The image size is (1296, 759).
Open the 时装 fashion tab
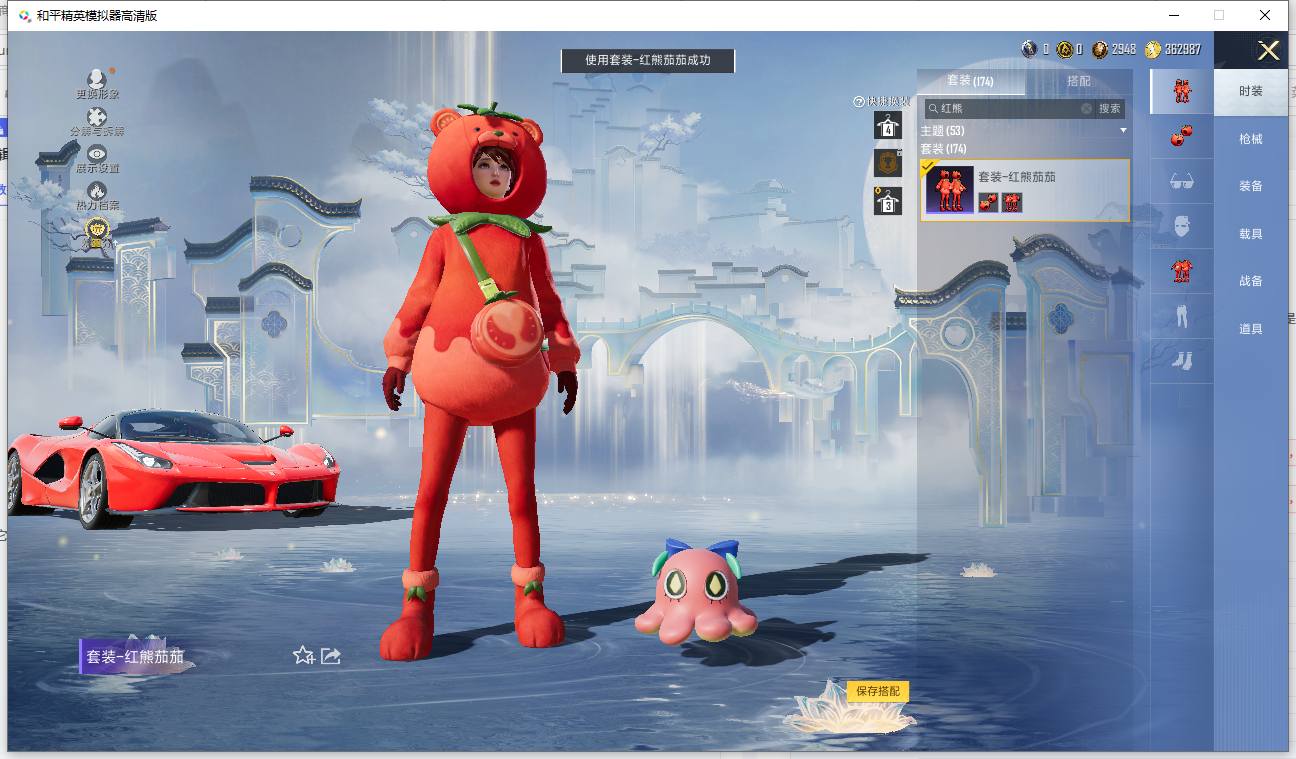(x=1251, y=91)
